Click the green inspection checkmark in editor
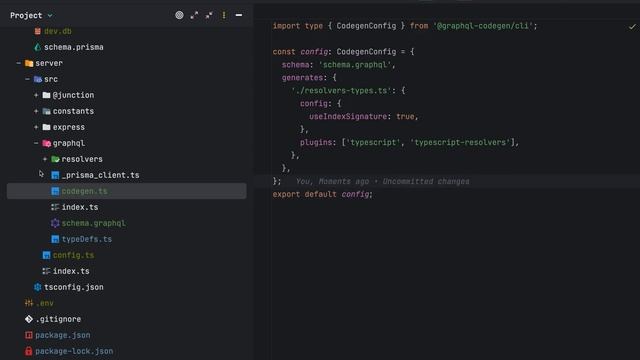Screen dimensions: 640x360 [632, 27]
